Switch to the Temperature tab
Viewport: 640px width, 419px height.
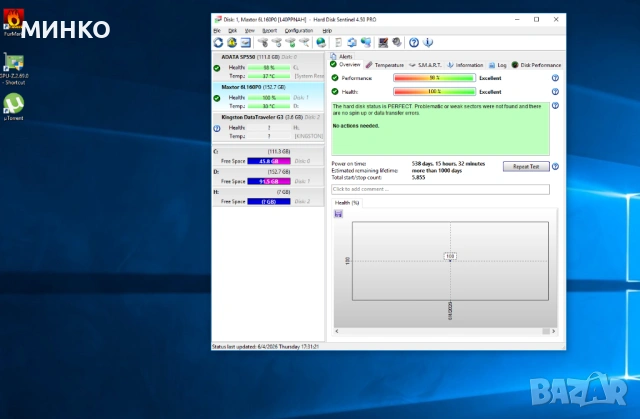[384, 65]
